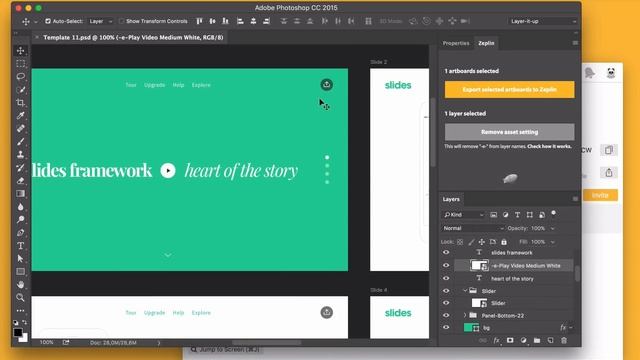640x360 pixels.
Task: Open the Auto-Select Layer dropdown
Action: point(100,21)
